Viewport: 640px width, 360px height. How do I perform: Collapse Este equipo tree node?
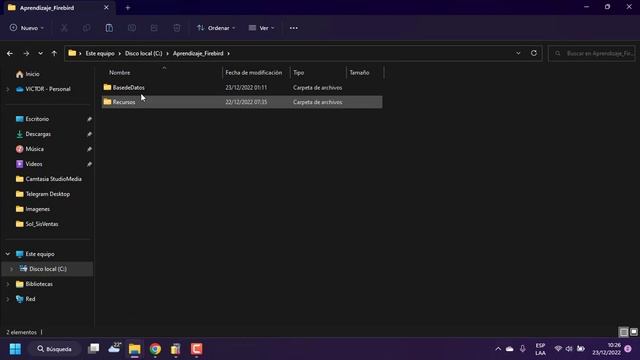[x=8, y=254]
